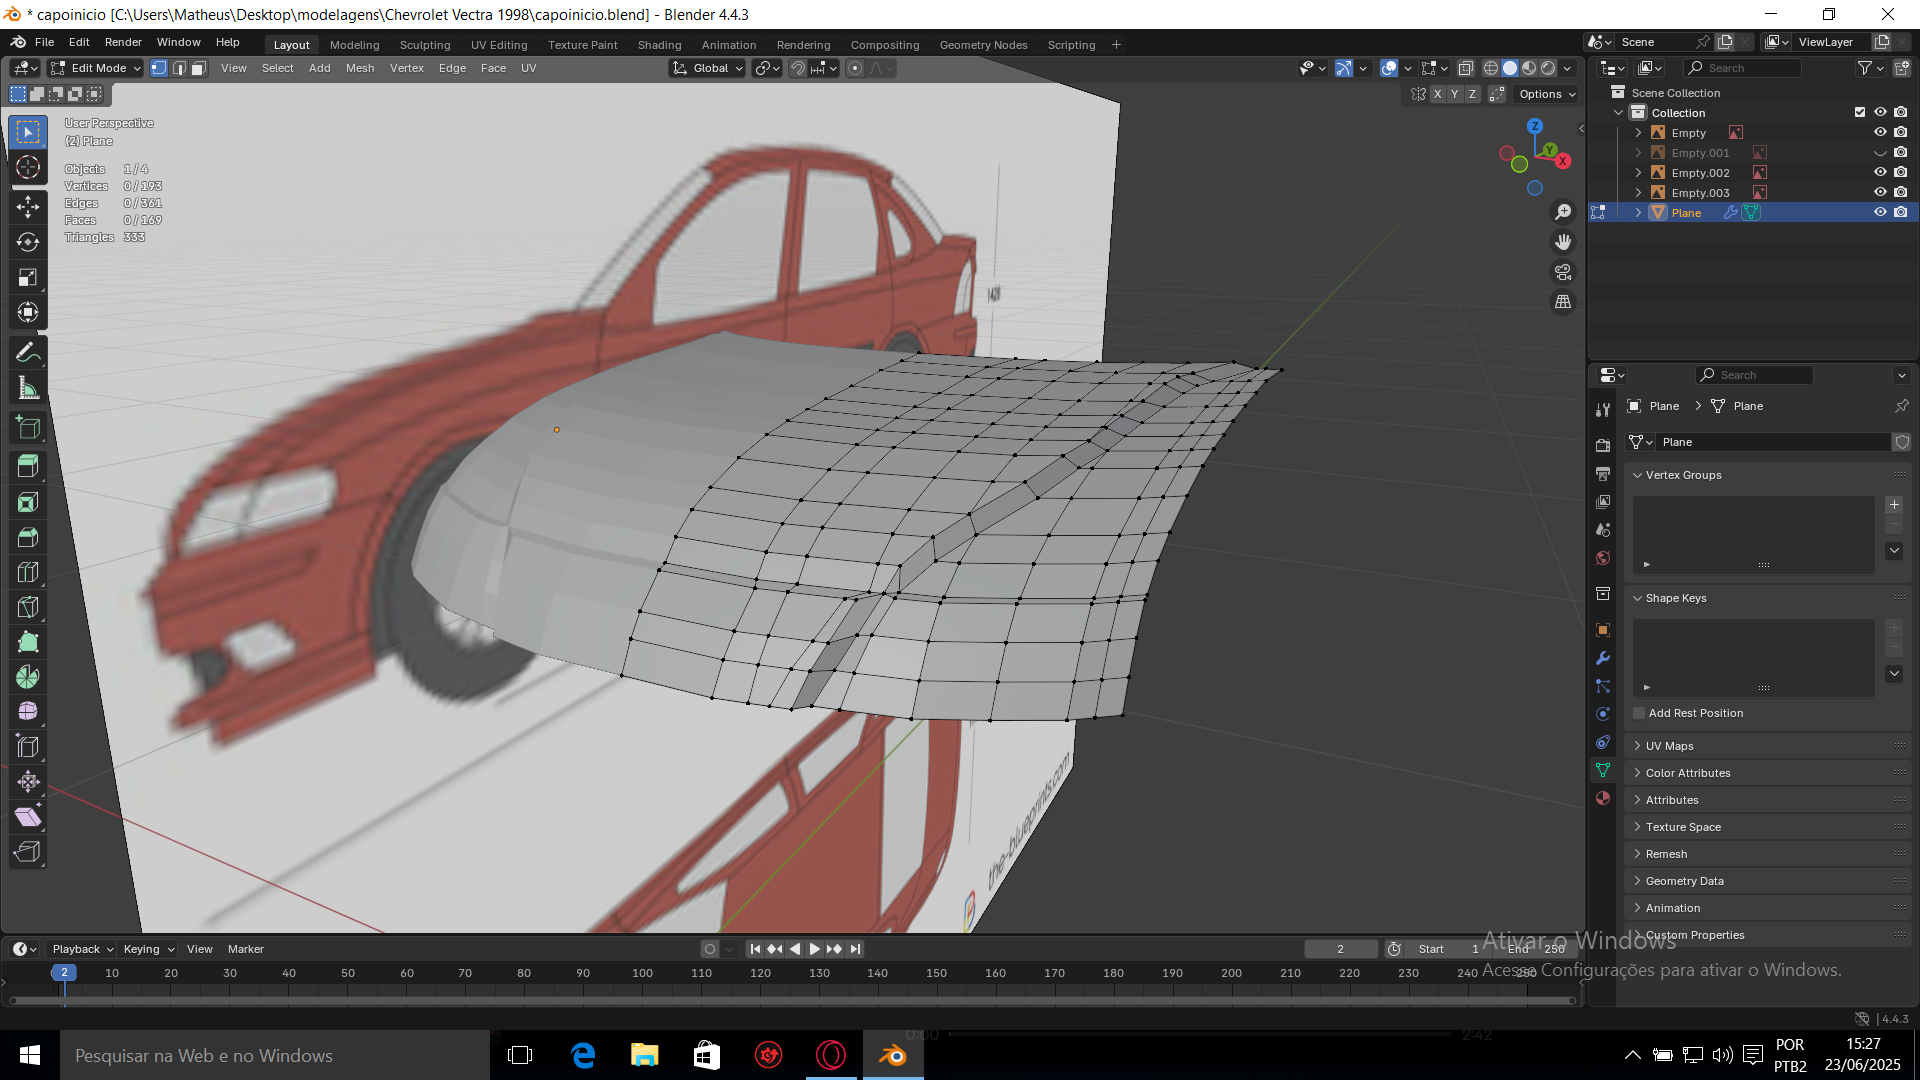Image resolution: width=1920 pixels, height=1080 pixels.
Task: Open the Sculpting workspace tab
Action: 425,45
